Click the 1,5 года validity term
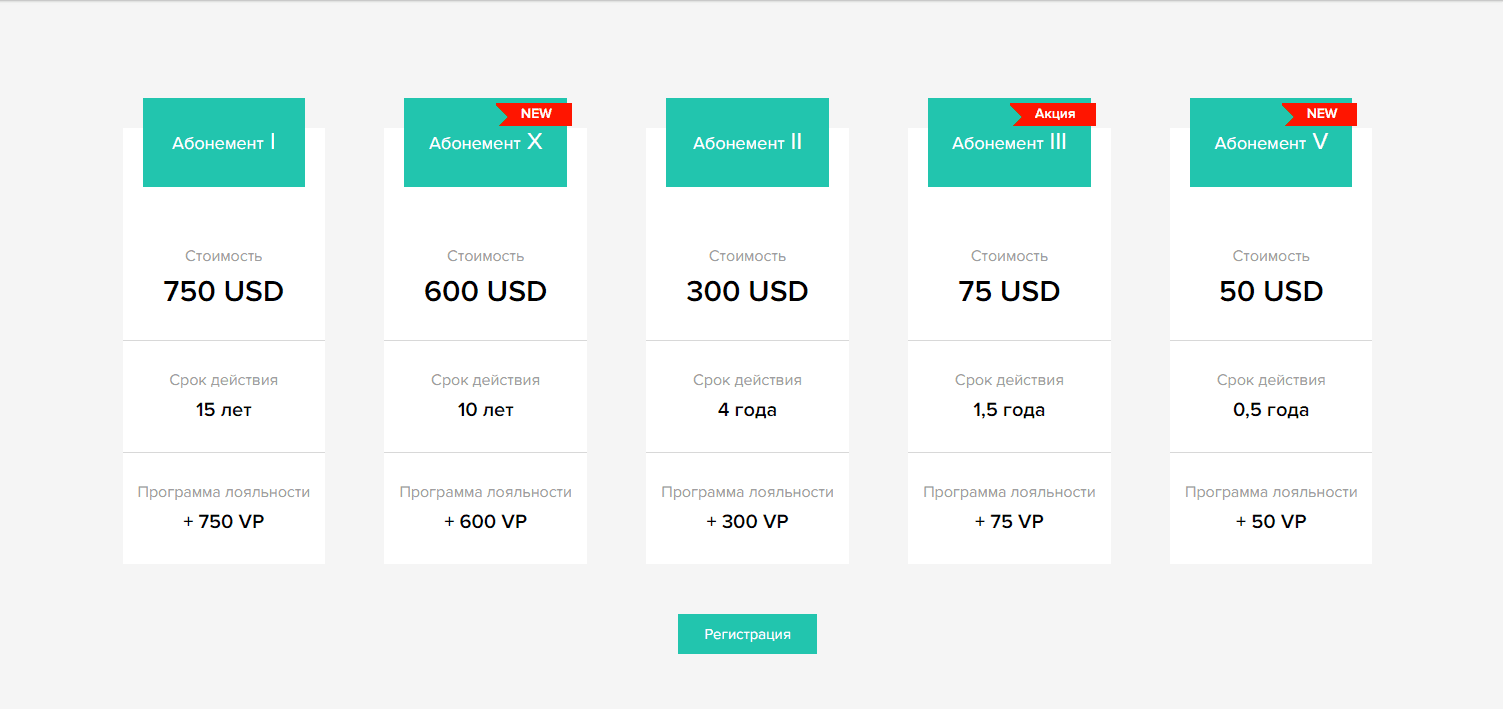 coord(1009,410)
